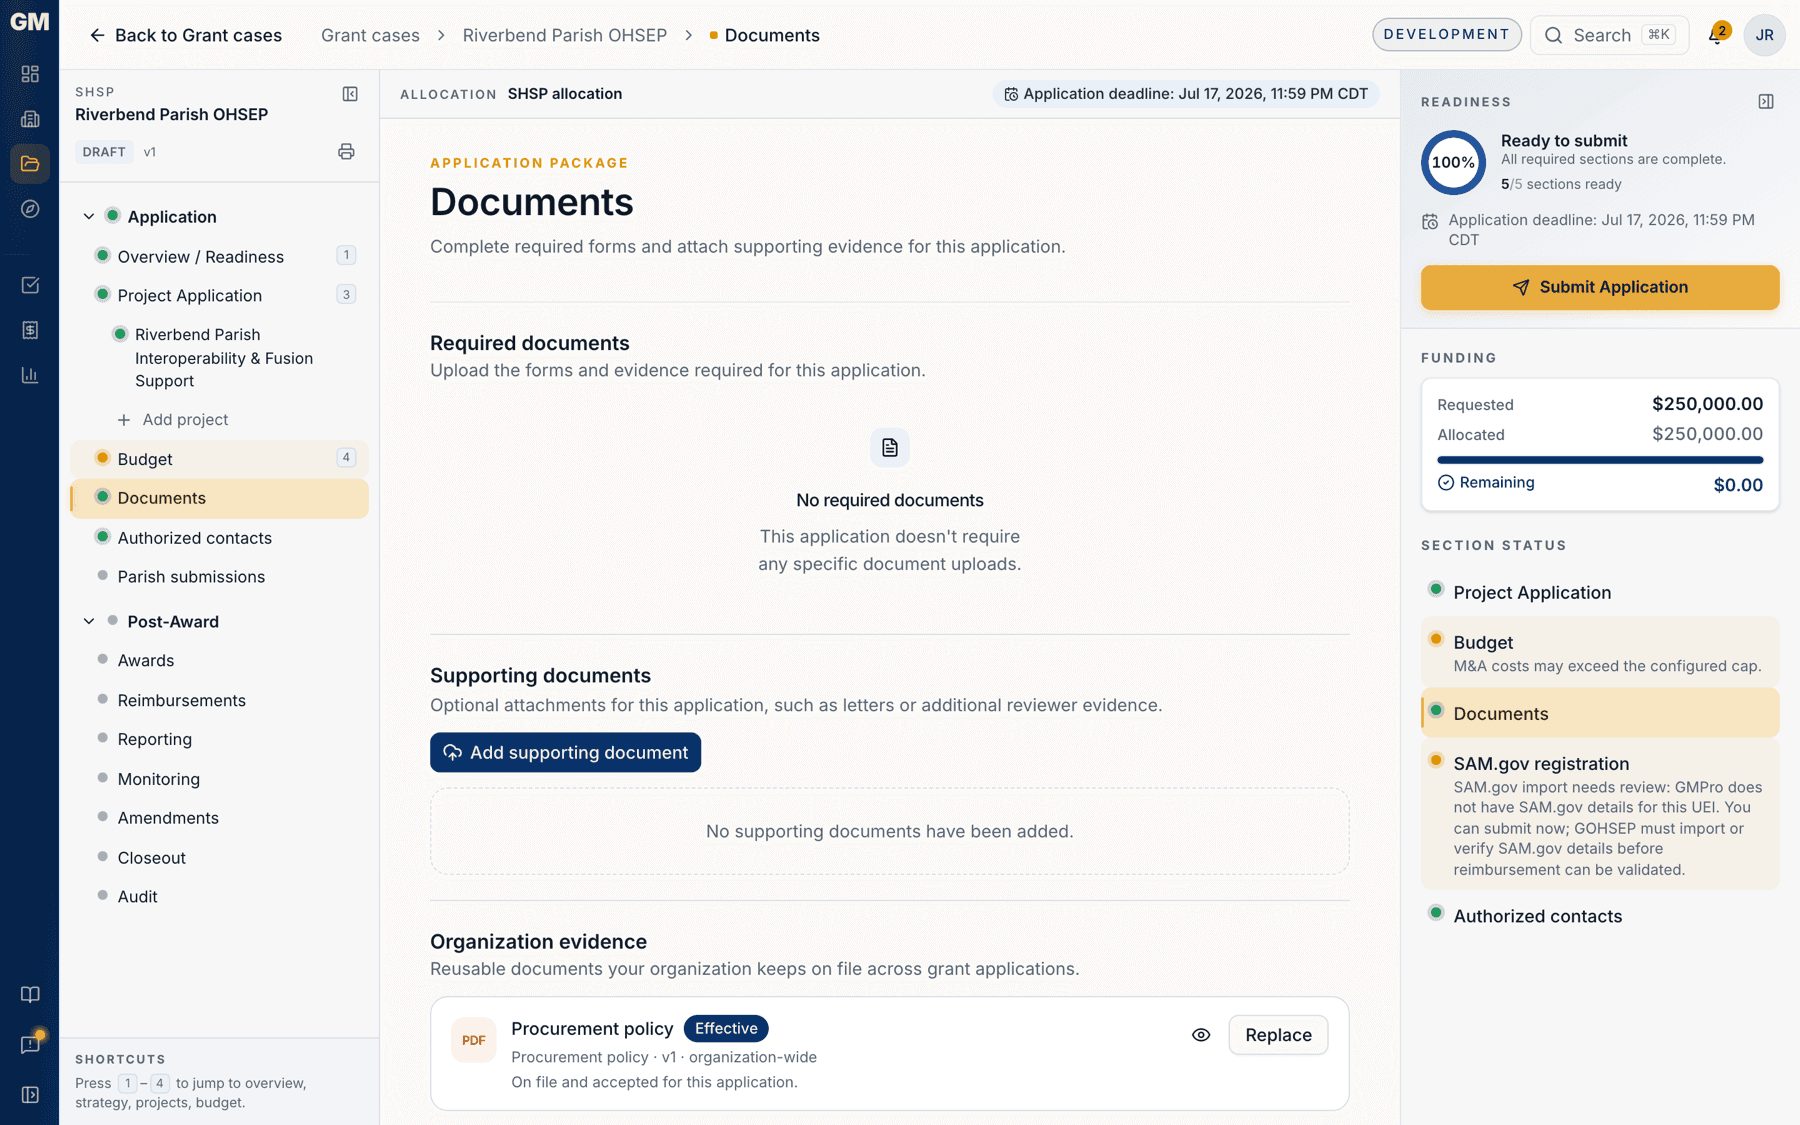
Task: Click the plus icon beside Add project
Action: point(124,420)
